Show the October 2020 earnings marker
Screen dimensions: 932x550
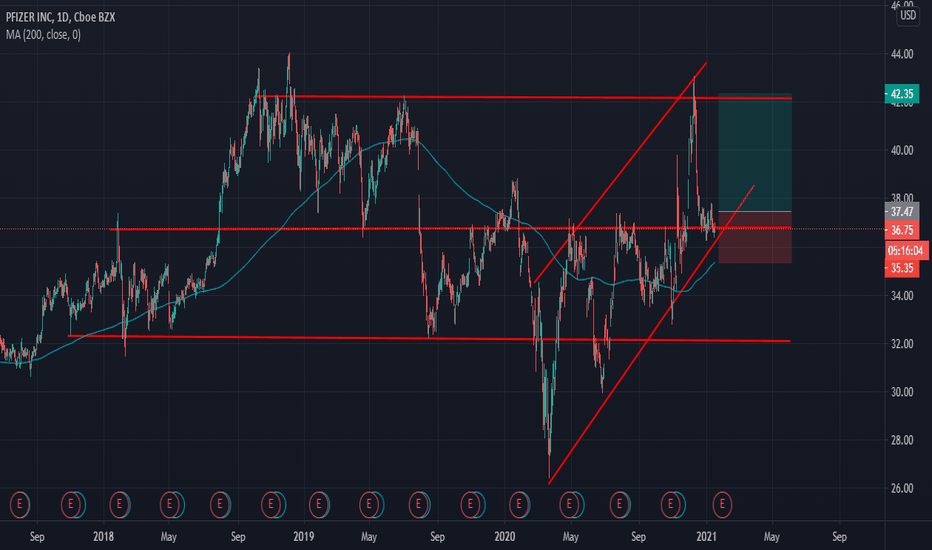(x=671, y=505)
